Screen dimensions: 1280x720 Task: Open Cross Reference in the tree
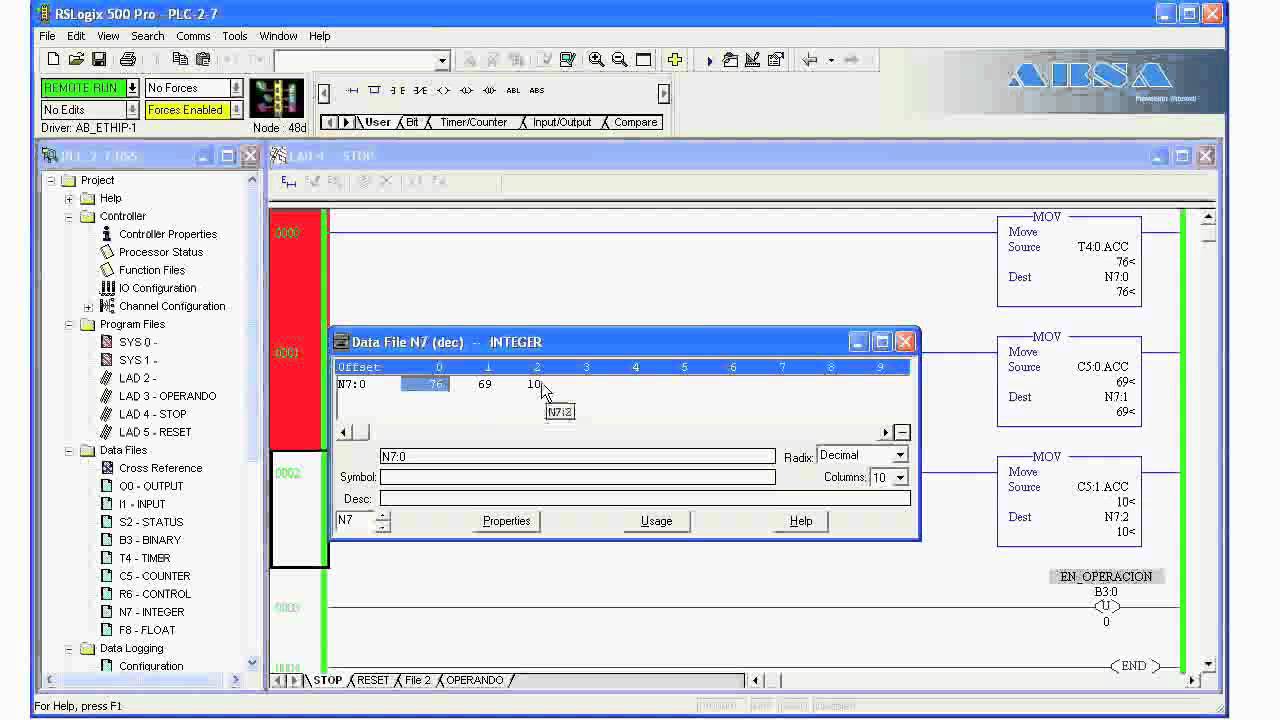[160, 468]
